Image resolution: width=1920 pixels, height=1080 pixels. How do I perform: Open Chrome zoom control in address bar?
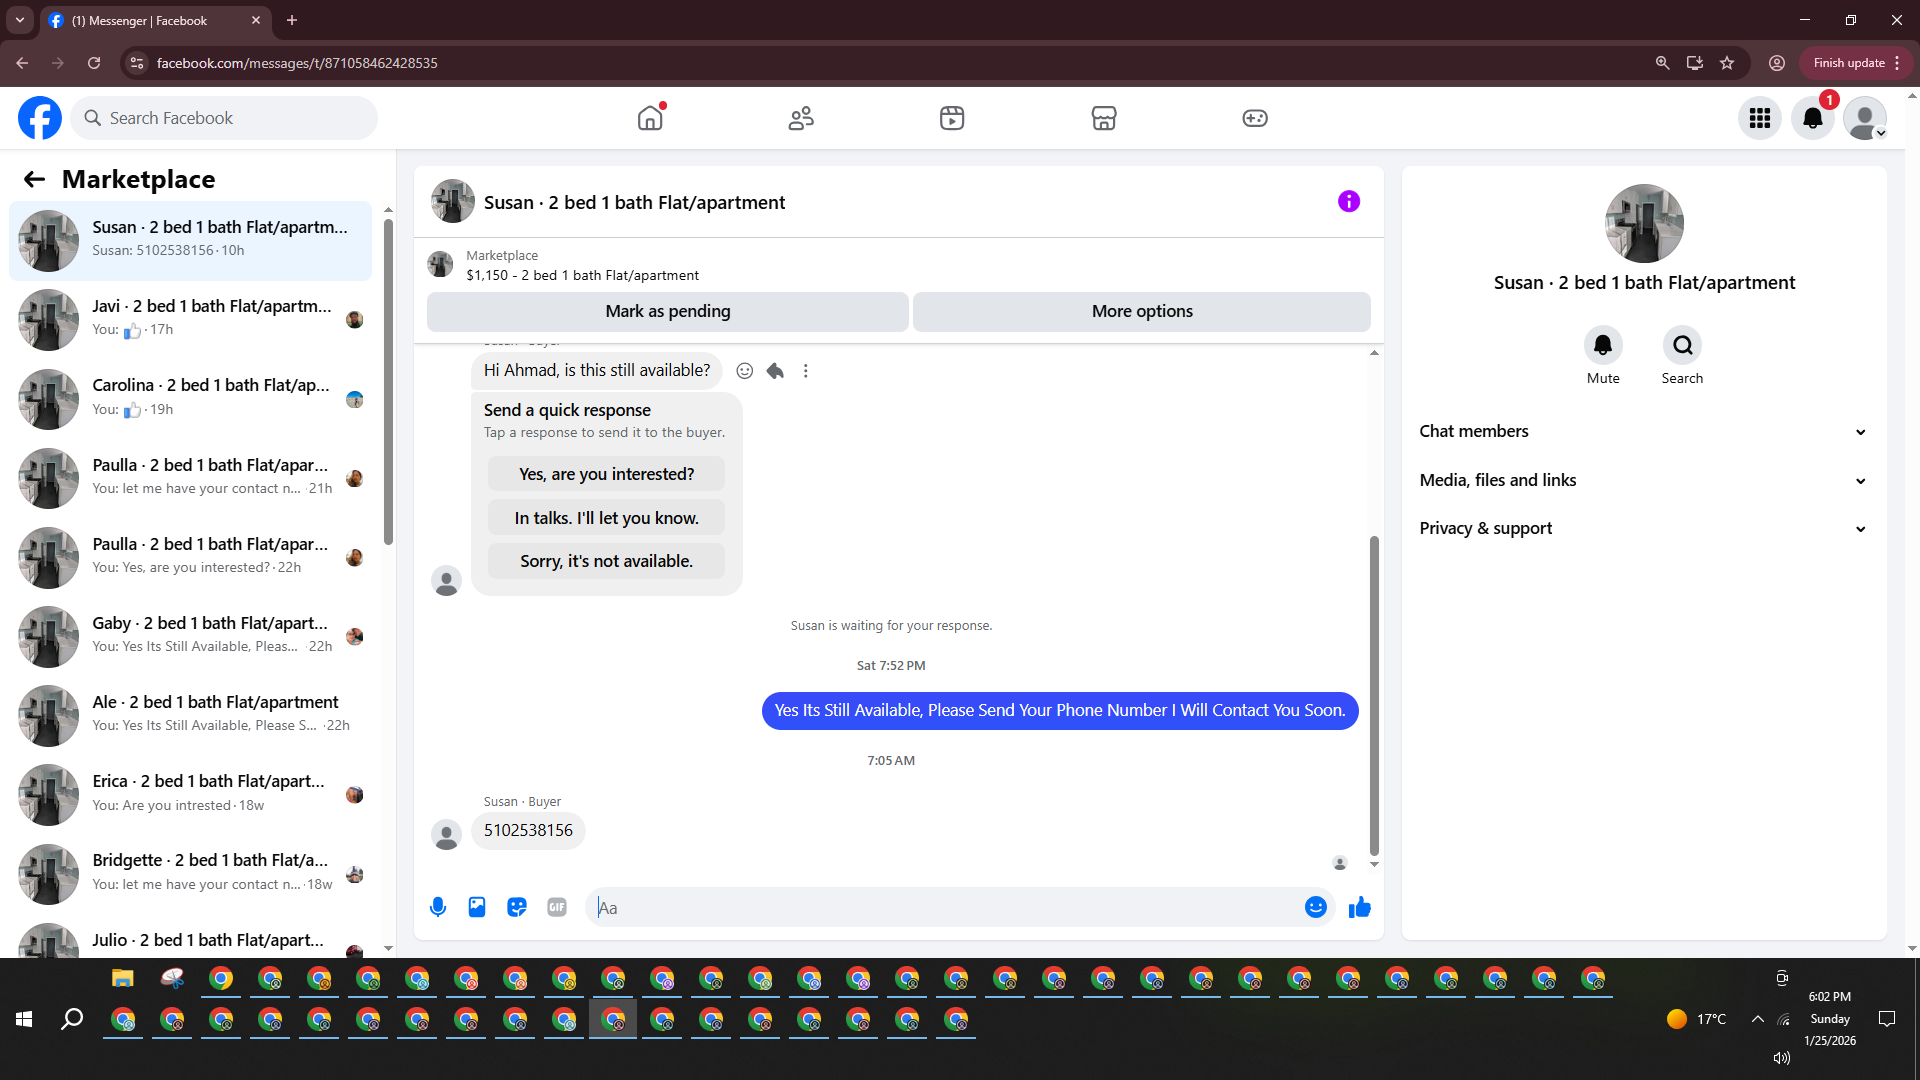click(x=1662, y=63)
